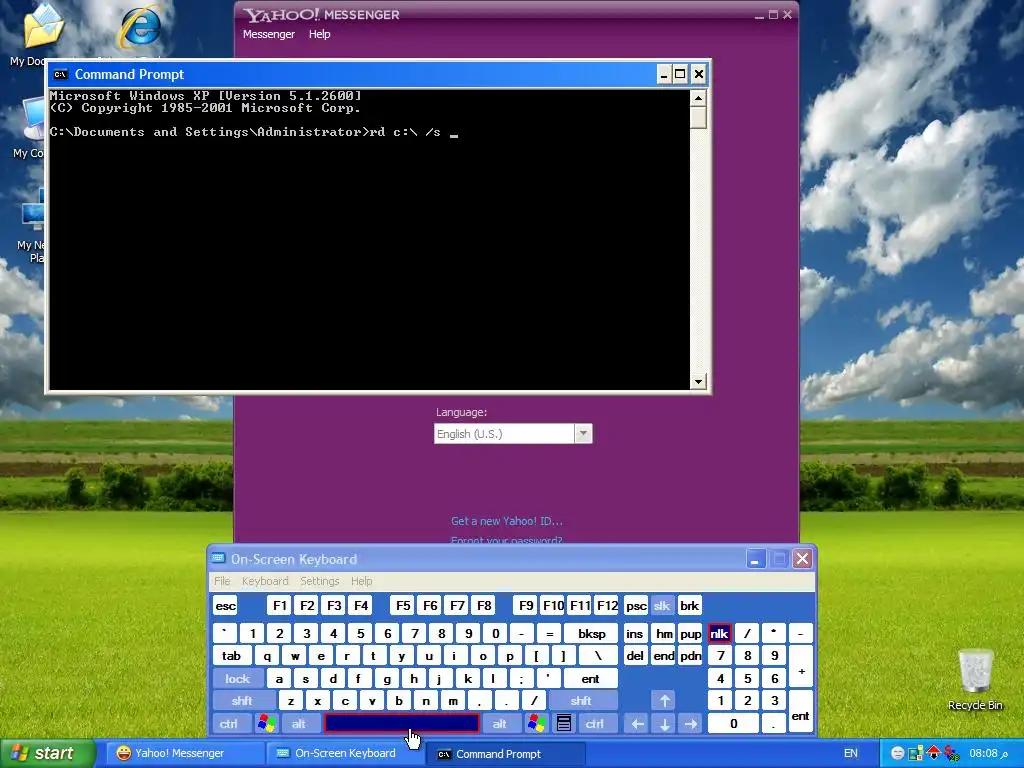
Task: Click the hm key on the On-Screen Keyboard
Action: coord(664,633)
